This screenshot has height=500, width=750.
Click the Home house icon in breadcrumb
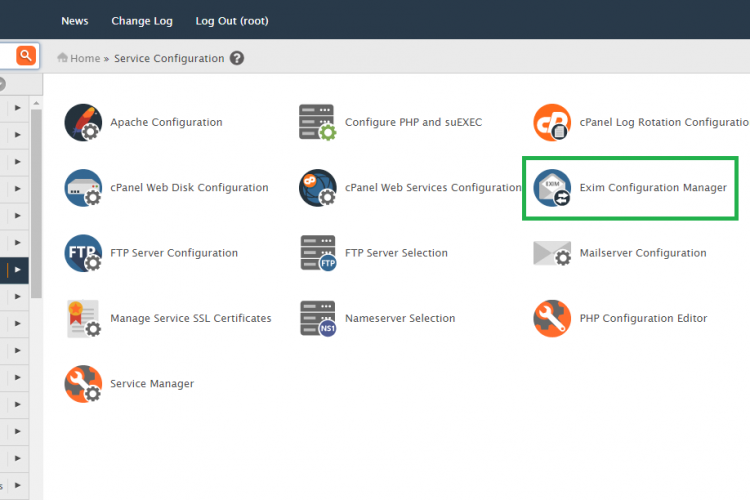click(x=62, y=57)
